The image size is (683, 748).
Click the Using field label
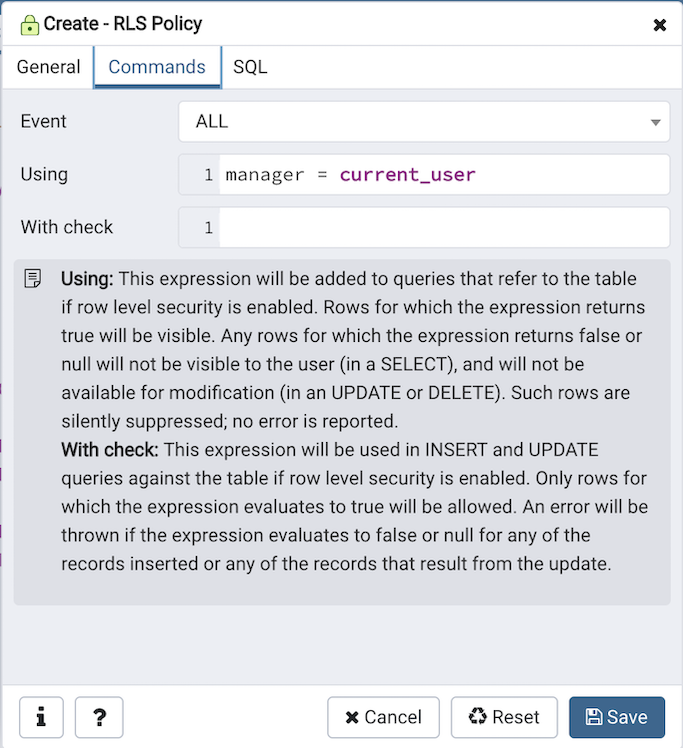click(45, 174)
